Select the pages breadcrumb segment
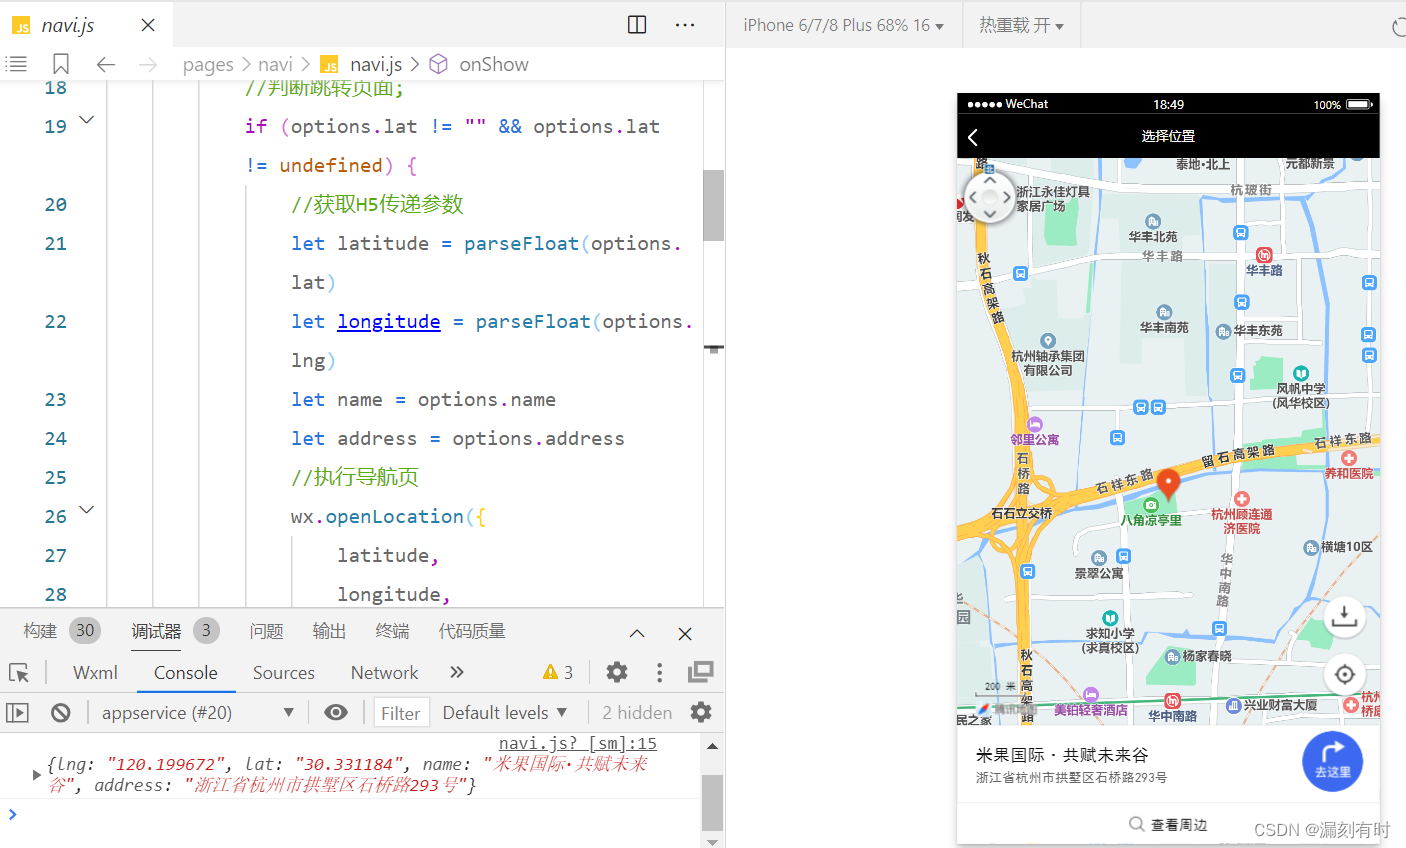Screen dimensions: 1406x848 pyautogui.click(x=208, y=64)
